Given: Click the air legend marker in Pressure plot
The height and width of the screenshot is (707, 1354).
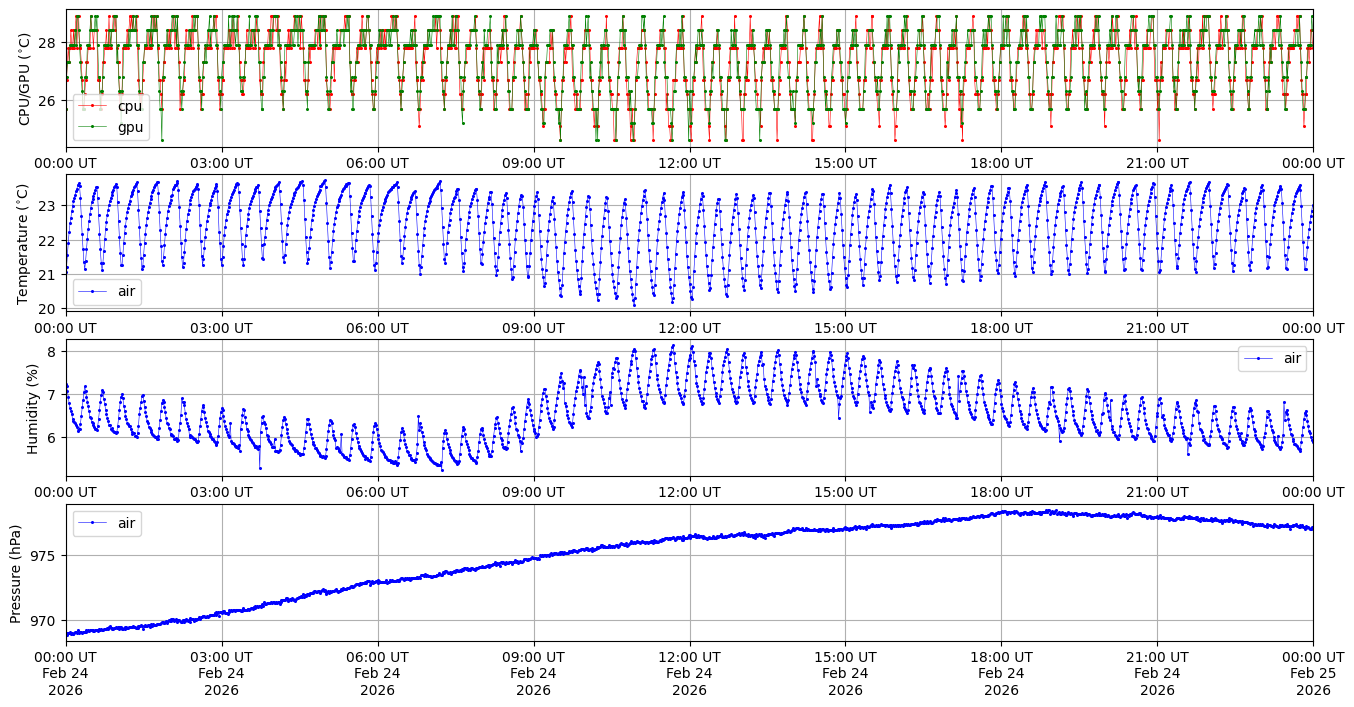Looking at the screenshot, I should tap(93, 522).
